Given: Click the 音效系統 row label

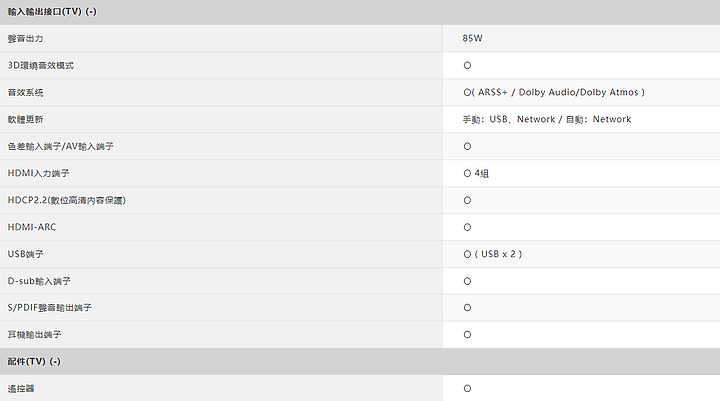Looking at the screenshot, I should click(x=25, y=92).
